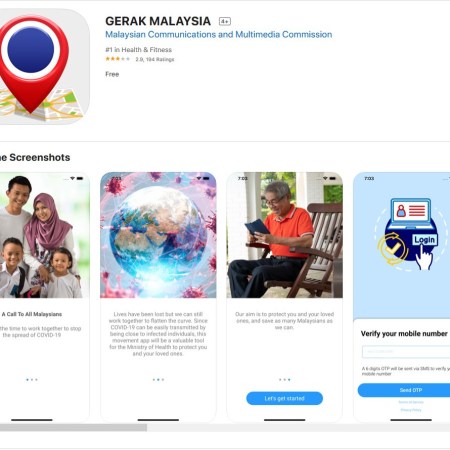Click the Privacy Policy link below Send OTP
450x450 pixels.
(411, 410)
